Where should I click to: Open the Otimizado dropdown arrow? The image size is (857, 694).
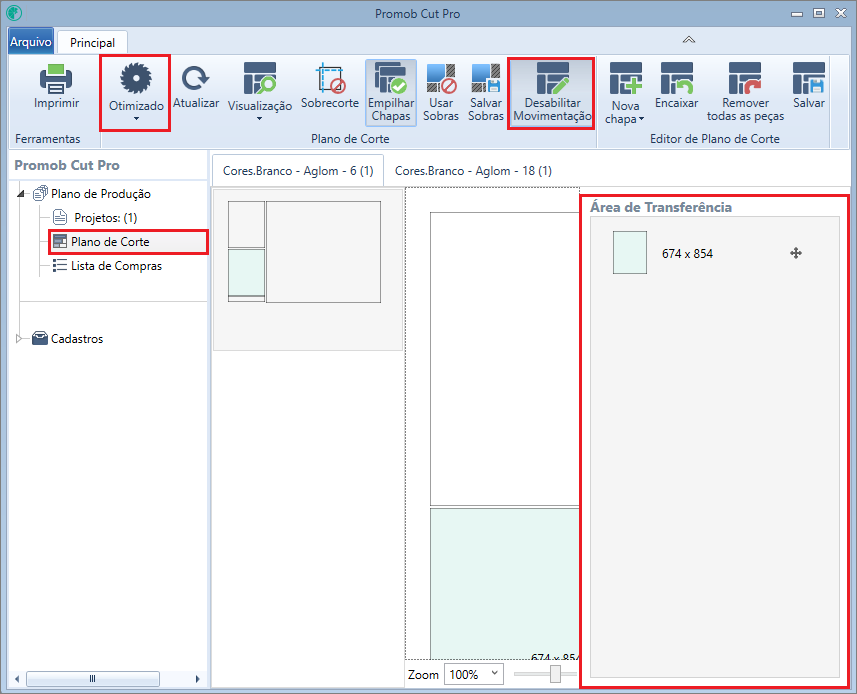coord(136,119)
